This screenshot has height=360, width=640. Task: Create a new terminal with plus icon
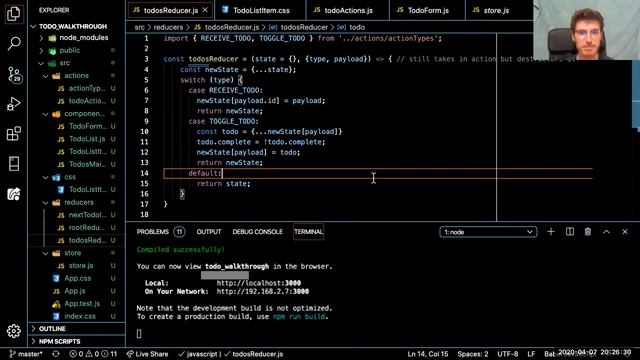(551, 232)
